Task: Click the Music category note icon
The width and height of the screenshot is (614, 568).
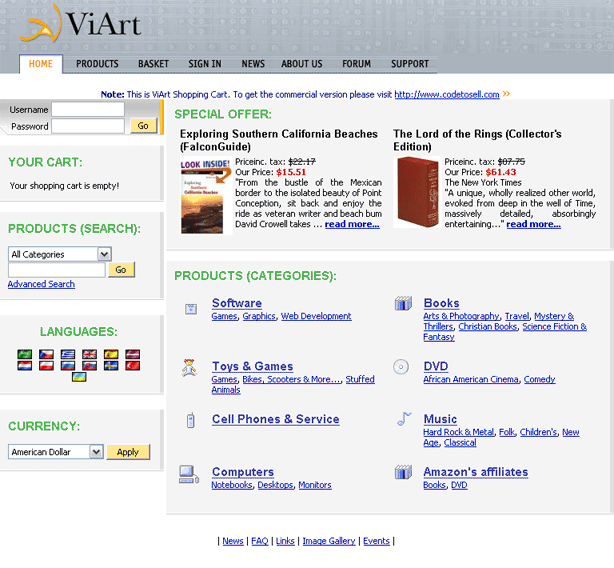Action: pyautogui.click(x=404, y=419)
